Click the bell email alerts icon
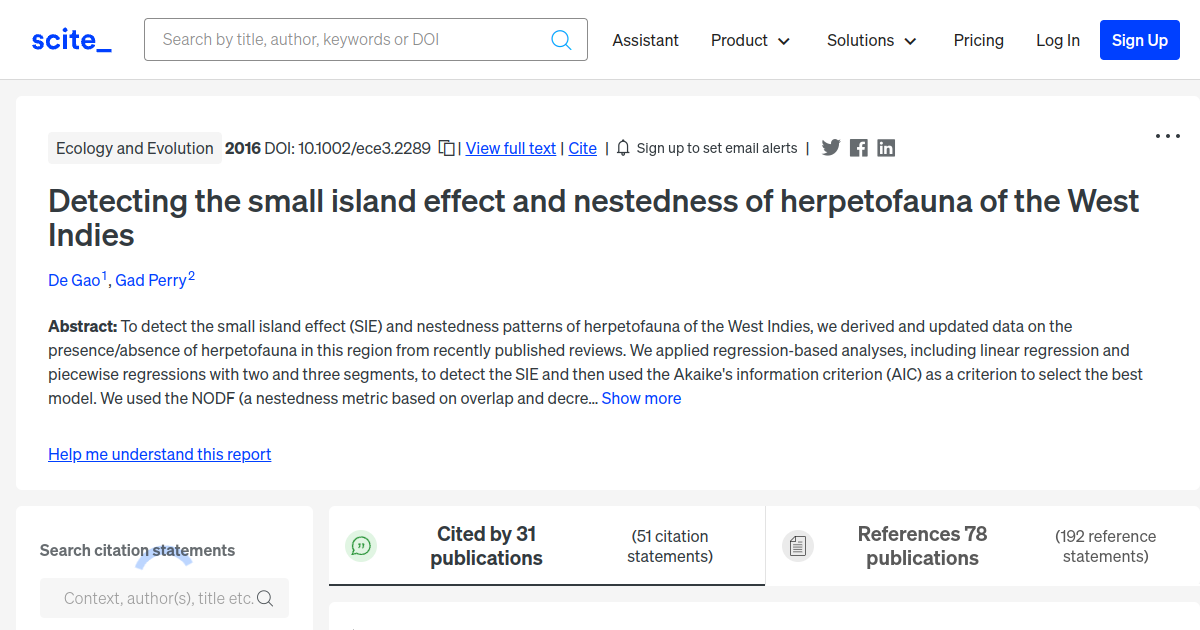Screen dimensions: 1200x630 623,148
